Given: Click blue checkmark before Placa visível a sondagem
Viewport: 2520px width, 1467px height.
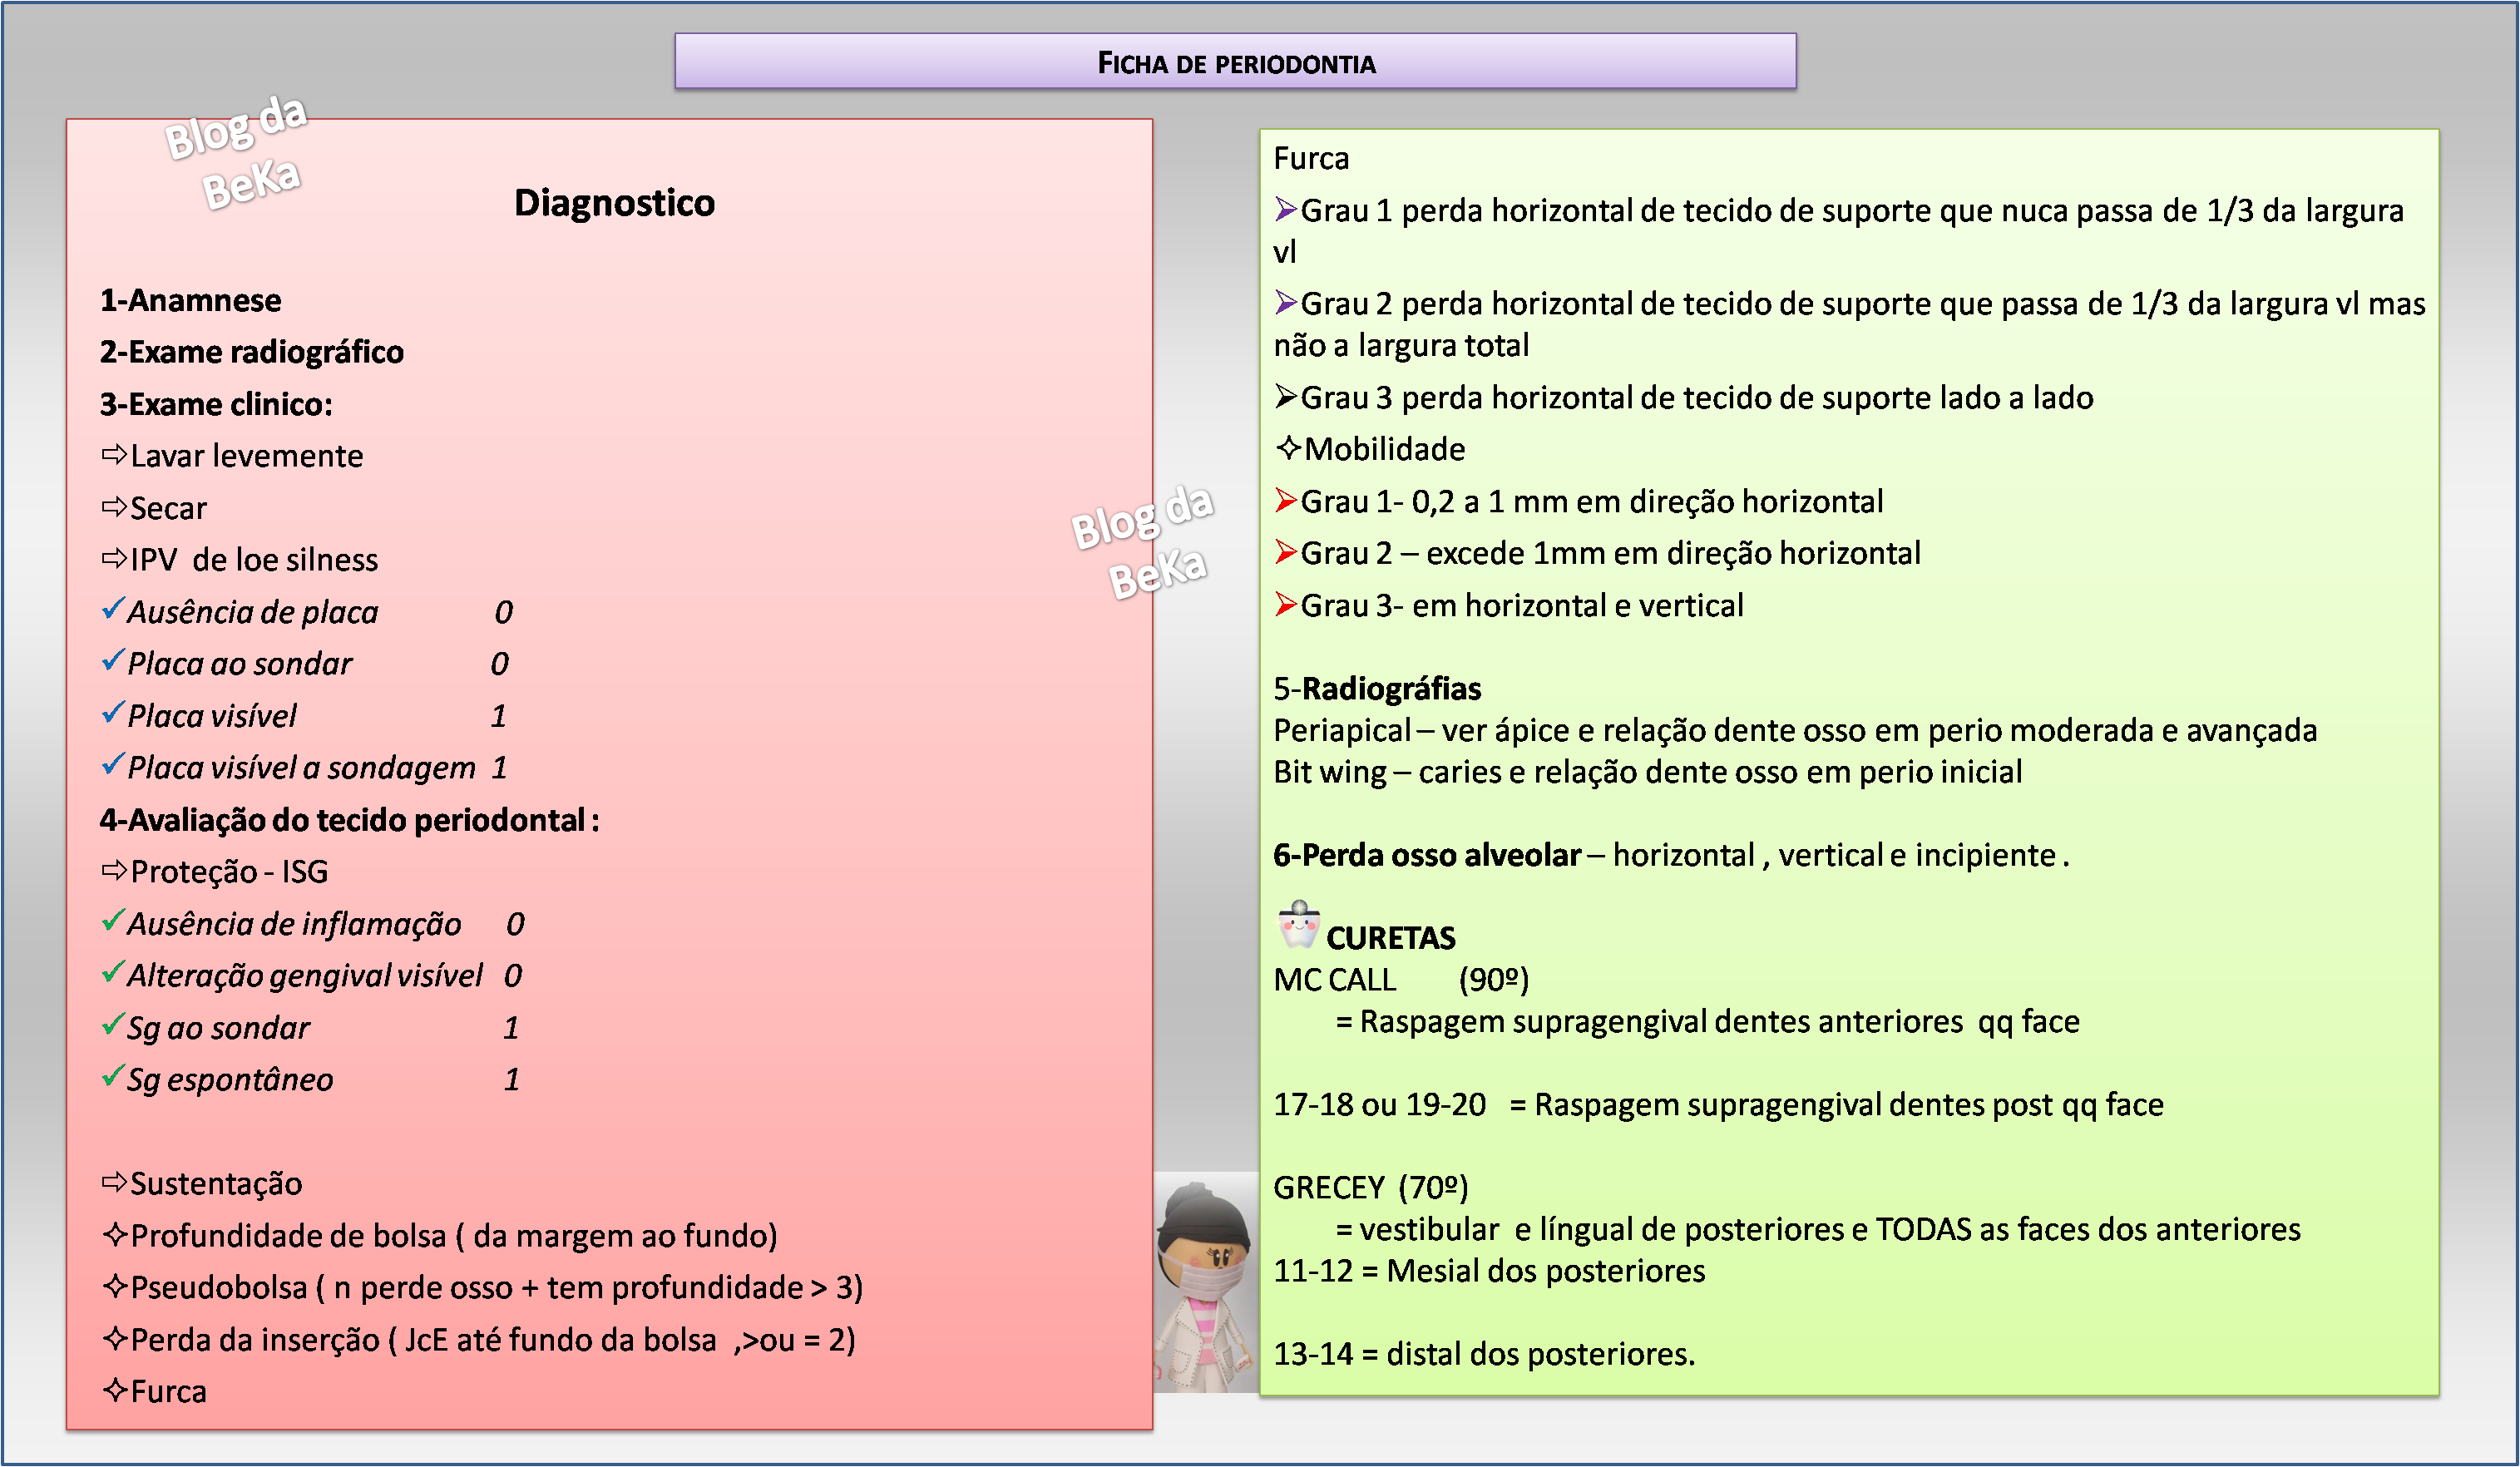Looking at the screenshot, I should [x=113, y=764].
